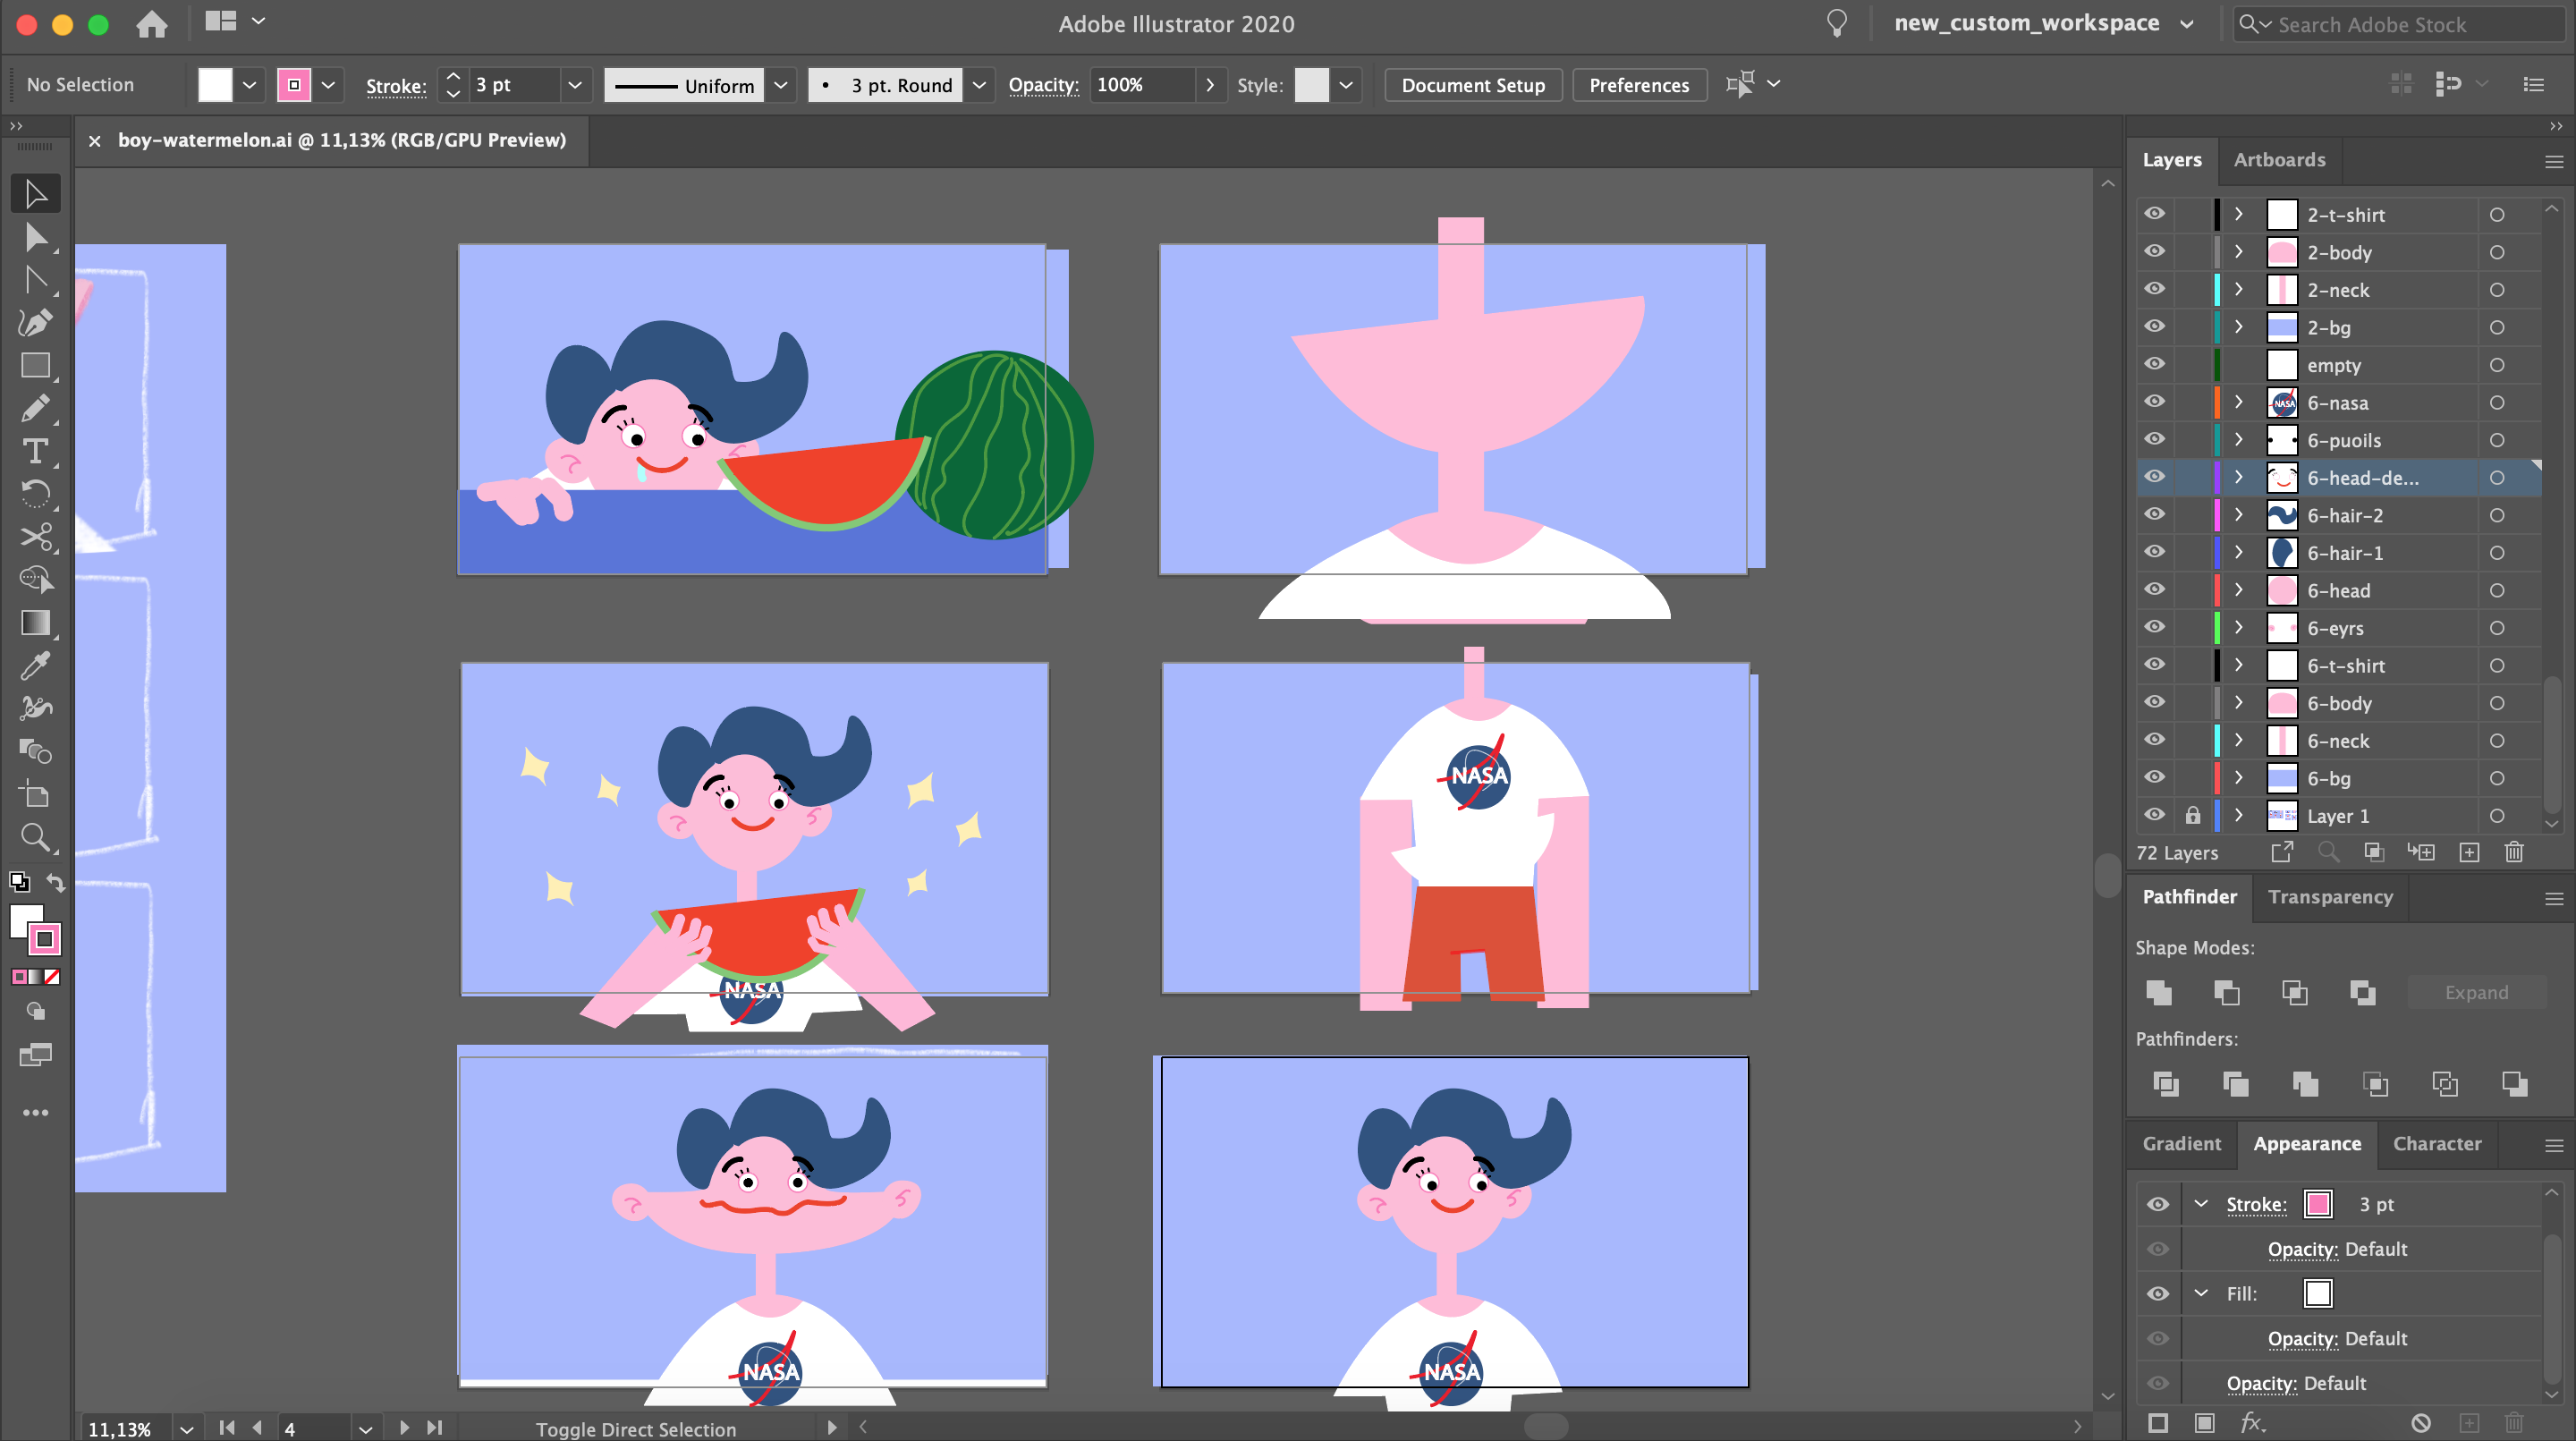Switch to the Gradient tab
The height and width of the screenshot is (1441, 2576).
click(x=2181, y=1144)
